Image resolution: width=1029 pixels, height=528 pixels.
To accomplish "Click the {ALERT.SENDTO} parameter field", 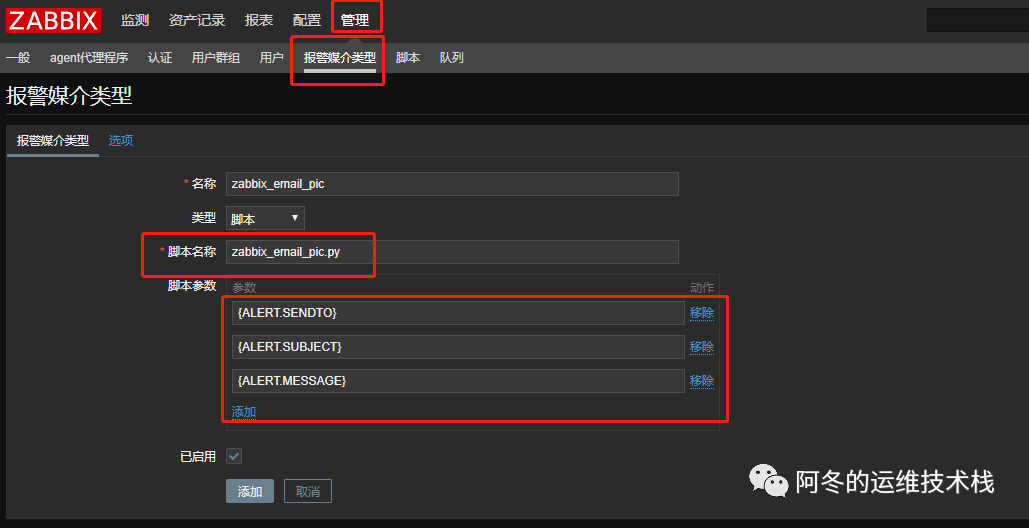I will click(x=458, y=313).
